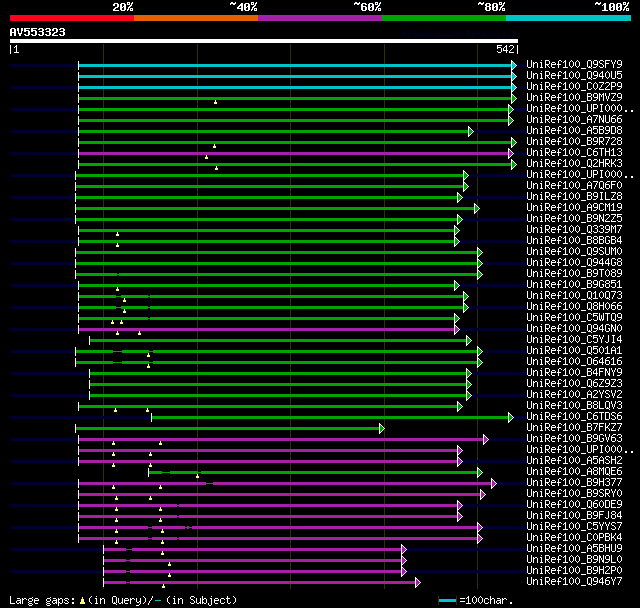Open the UniRef100_A5BHU9 label
This screenshot has height=608, width=640.
click(574, 549)
